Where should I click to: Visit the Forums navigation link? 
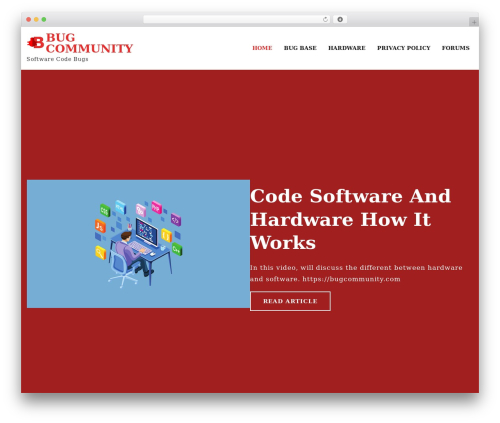coord(456,48)
